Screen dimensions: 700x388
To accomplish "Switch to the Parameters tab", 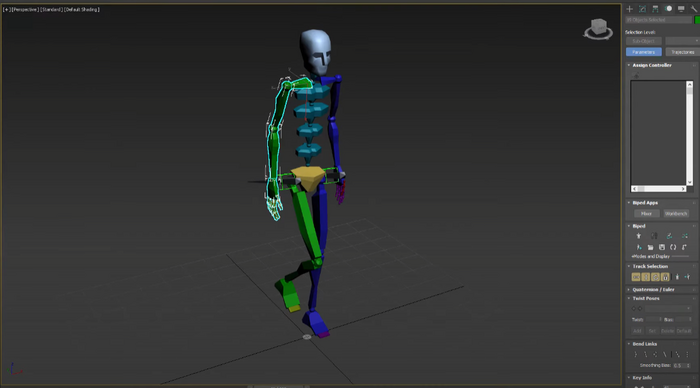I will pos(643,52).
